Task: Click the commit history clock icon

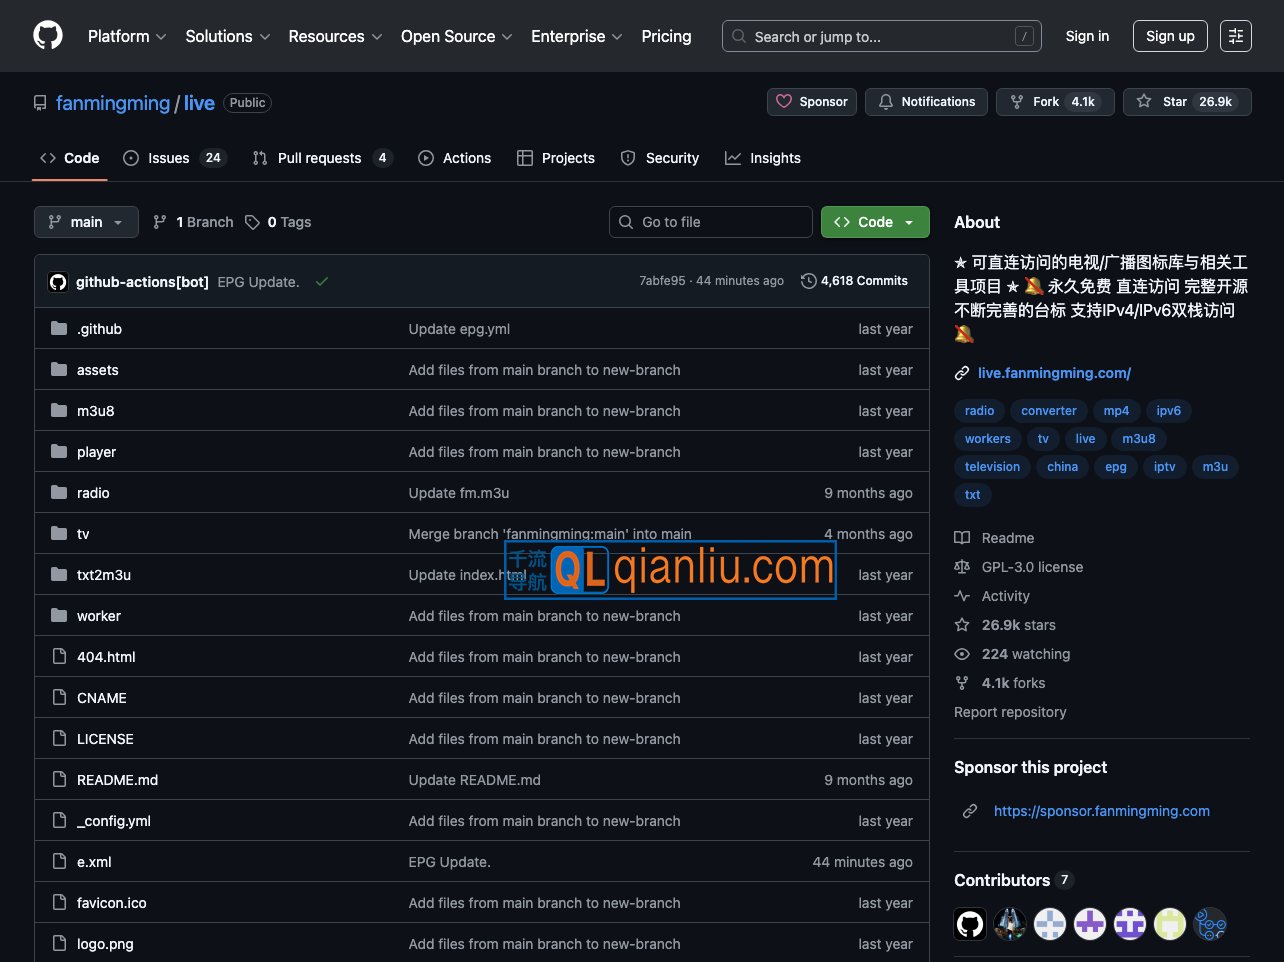Action: [x=809, y=281]
